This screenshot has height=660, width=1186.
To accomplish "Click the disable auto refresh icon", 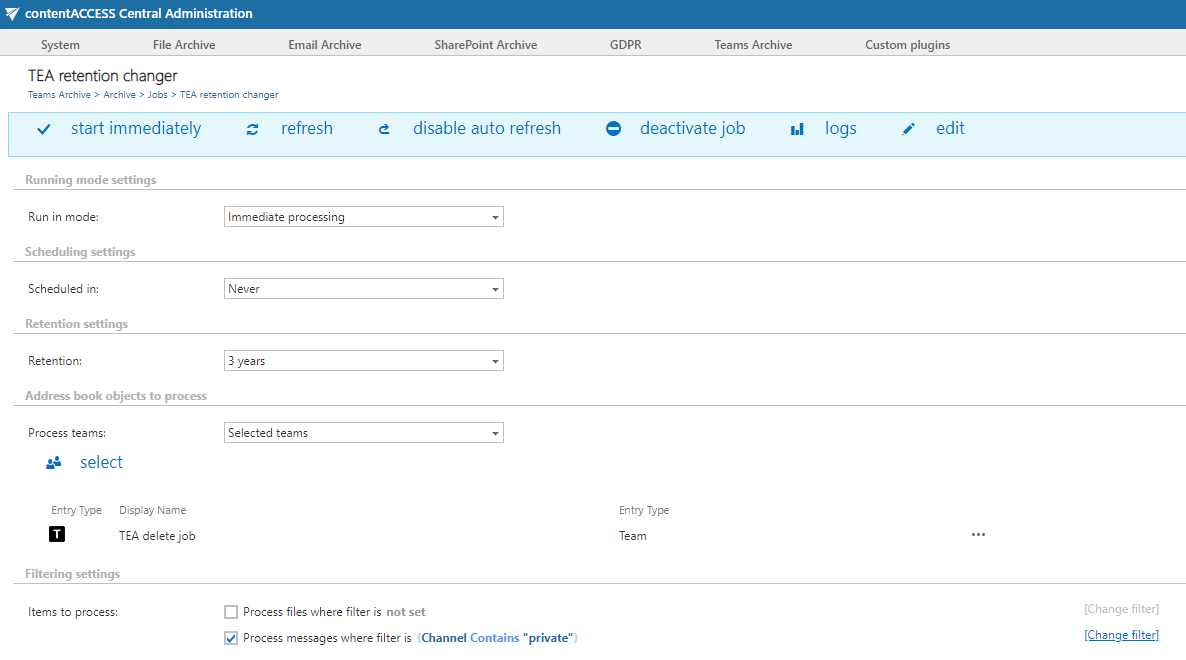I will (x=384, y=129).
